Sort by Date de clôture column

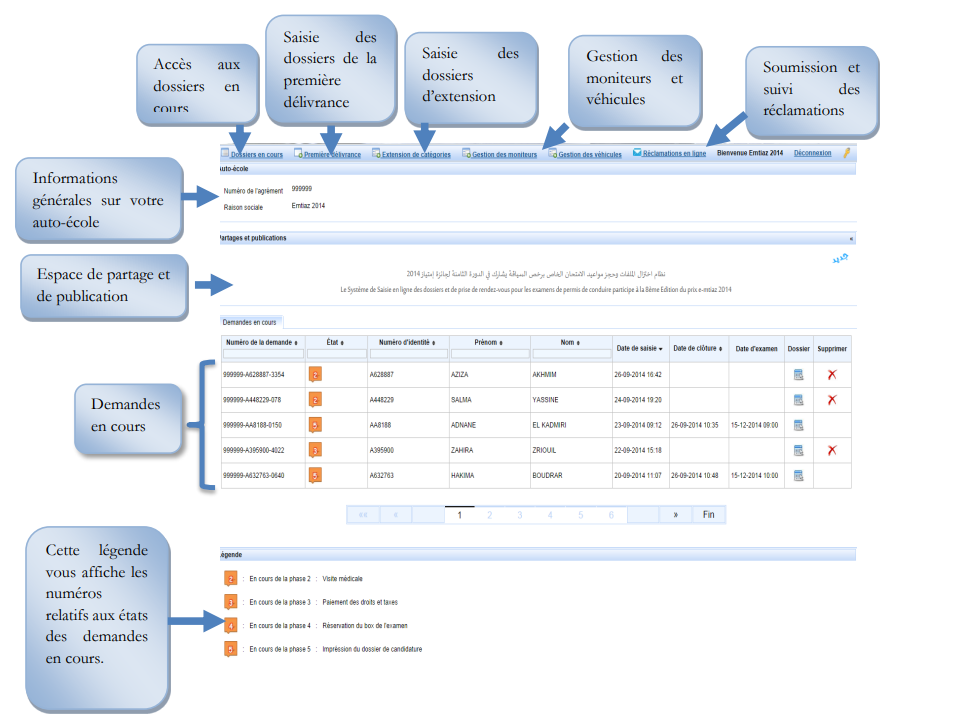(x=697, y=348)
